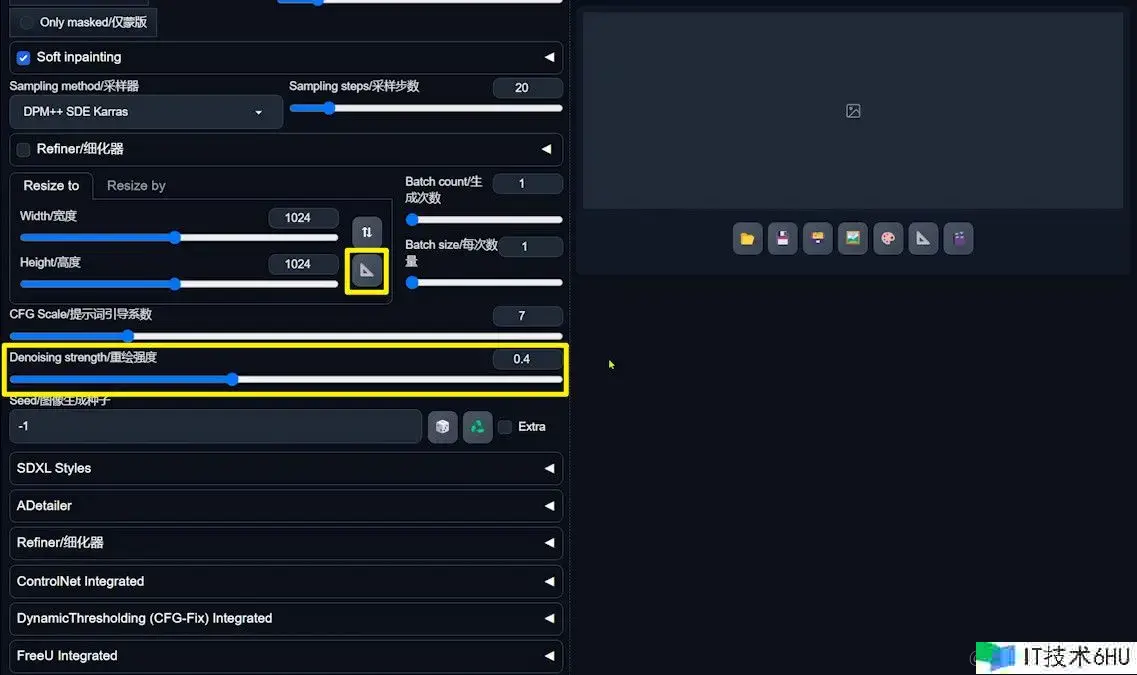Screen dimensions: 1137x675
Task: Click the empty output preview area
Action: point(853,110)
